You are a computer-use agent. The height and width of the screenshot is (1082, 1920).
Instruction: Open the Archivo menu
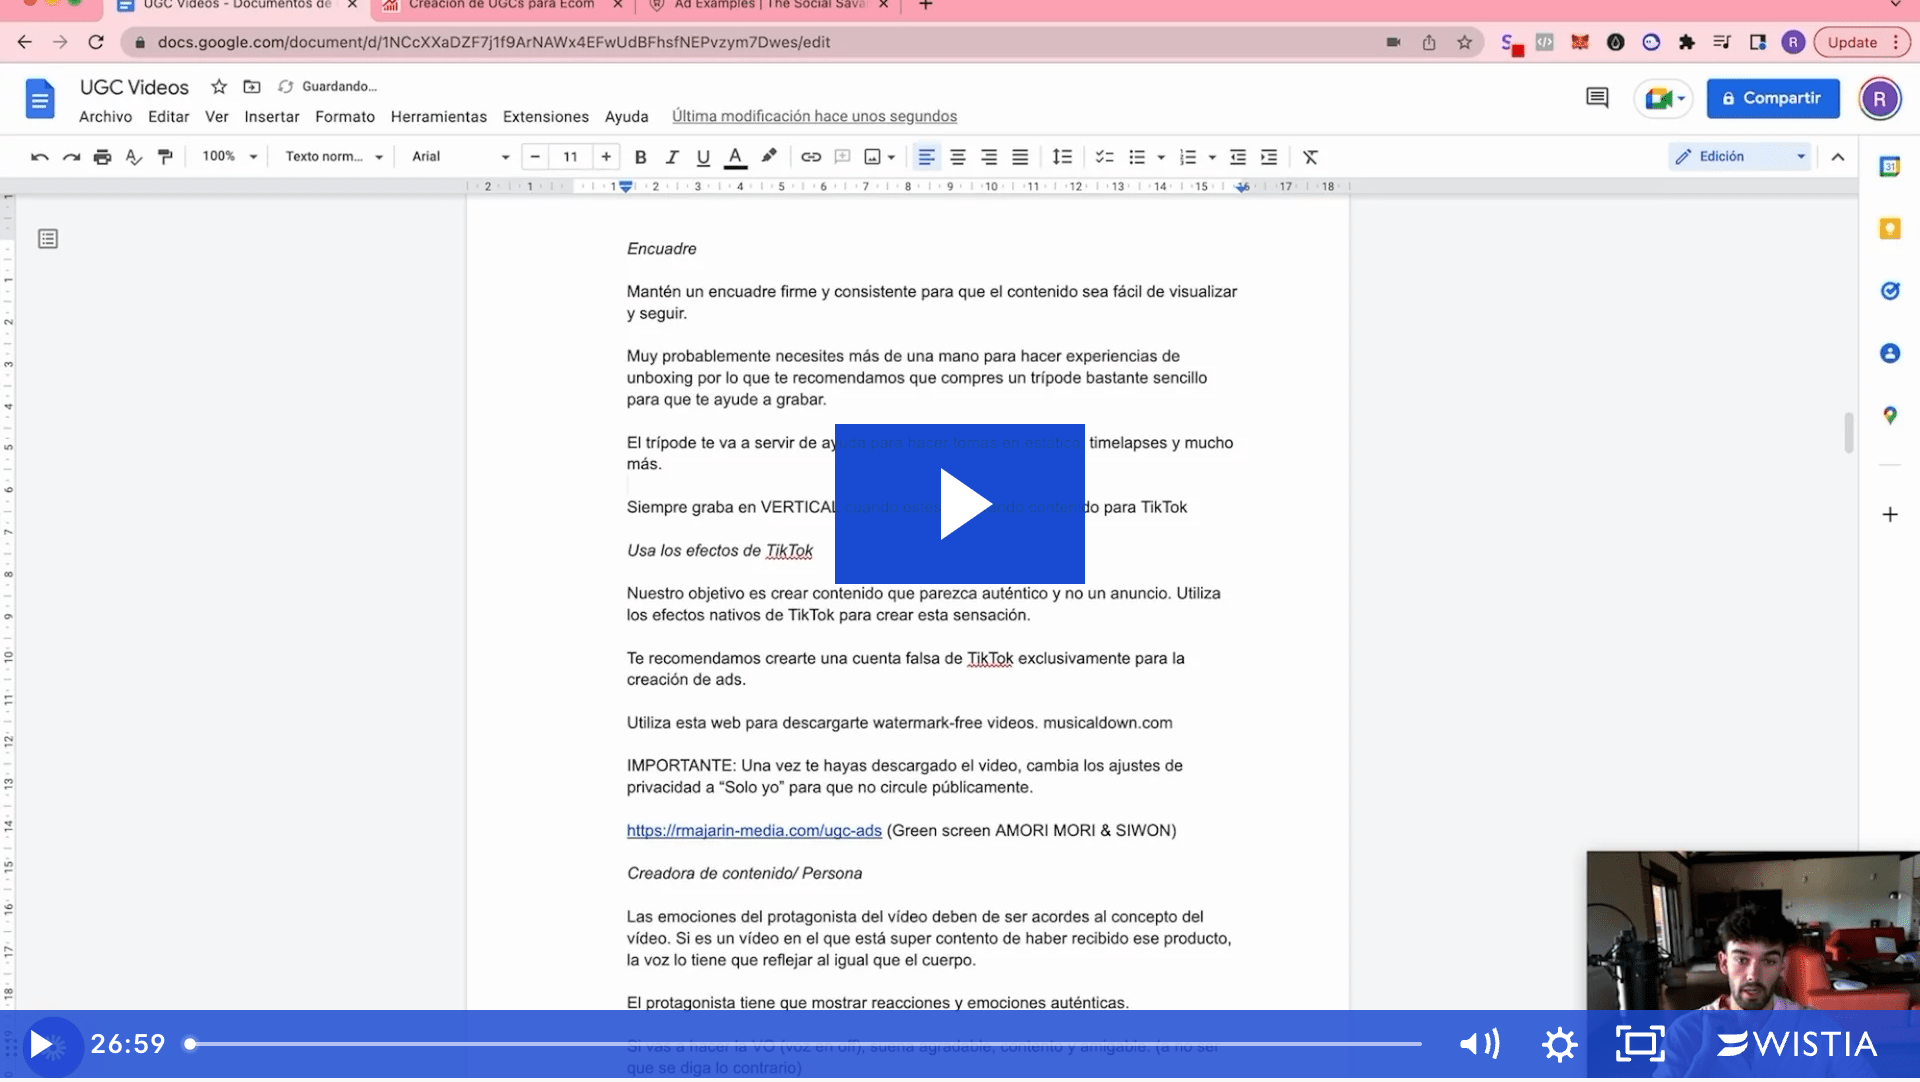pos(105,117)
